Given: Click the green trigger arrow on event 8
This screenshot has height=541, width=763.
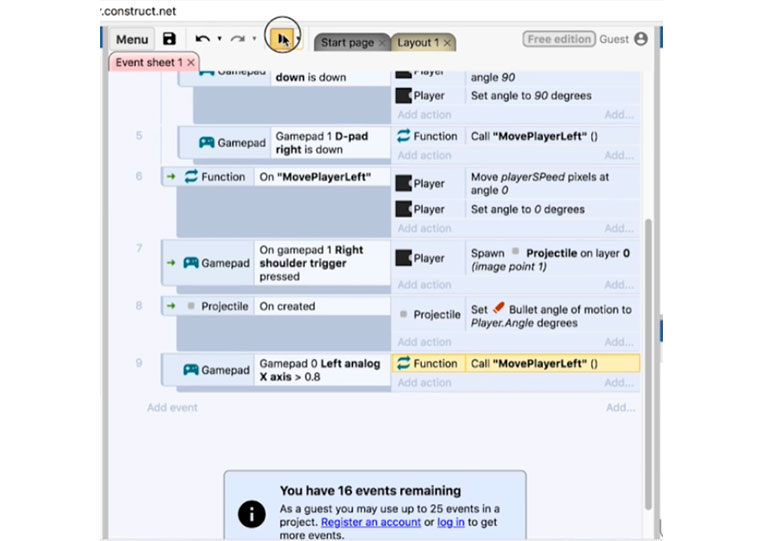Looking at the screenshot, I should click(171, 306).
